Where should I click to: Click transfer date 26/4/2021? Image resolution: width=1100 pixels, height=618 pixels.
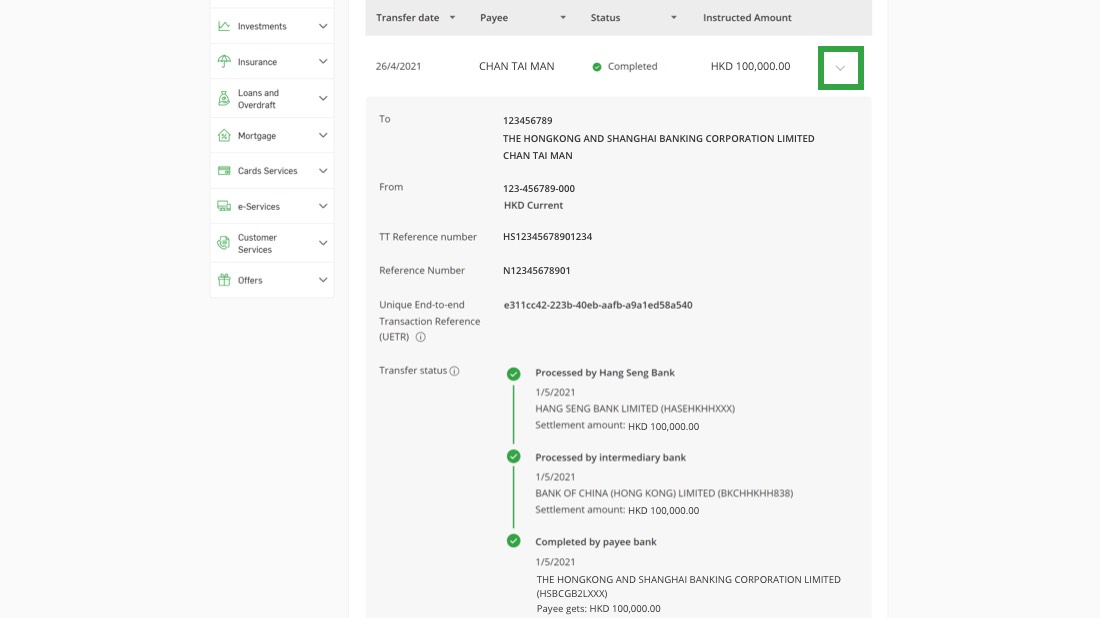point(398,67)
